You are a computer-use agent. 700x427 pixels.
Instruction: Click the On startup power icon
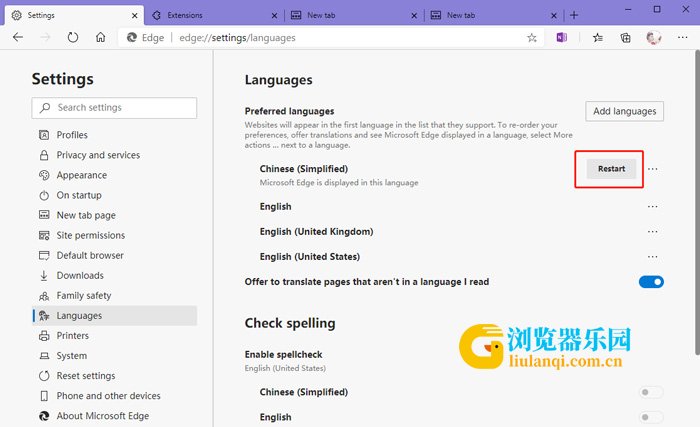click(44, 195)
